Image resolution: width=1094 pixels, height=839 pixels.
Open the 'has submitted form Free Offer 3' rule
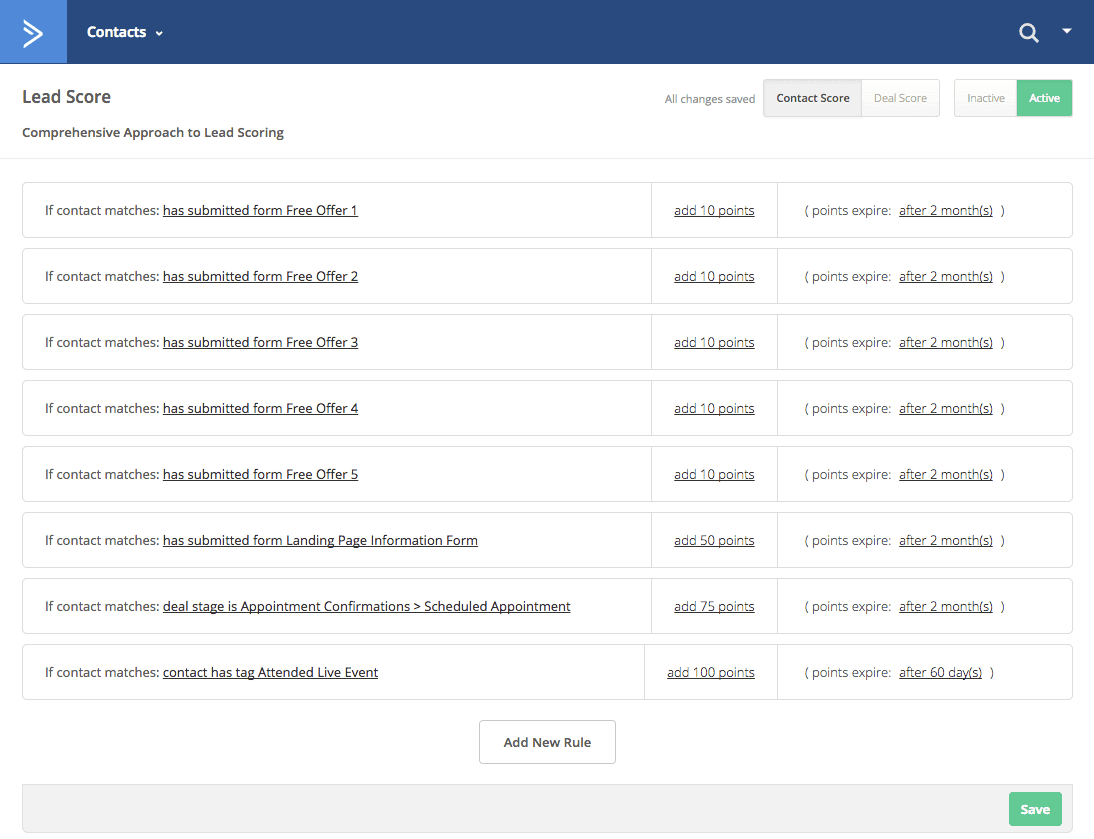pos(260,342)
